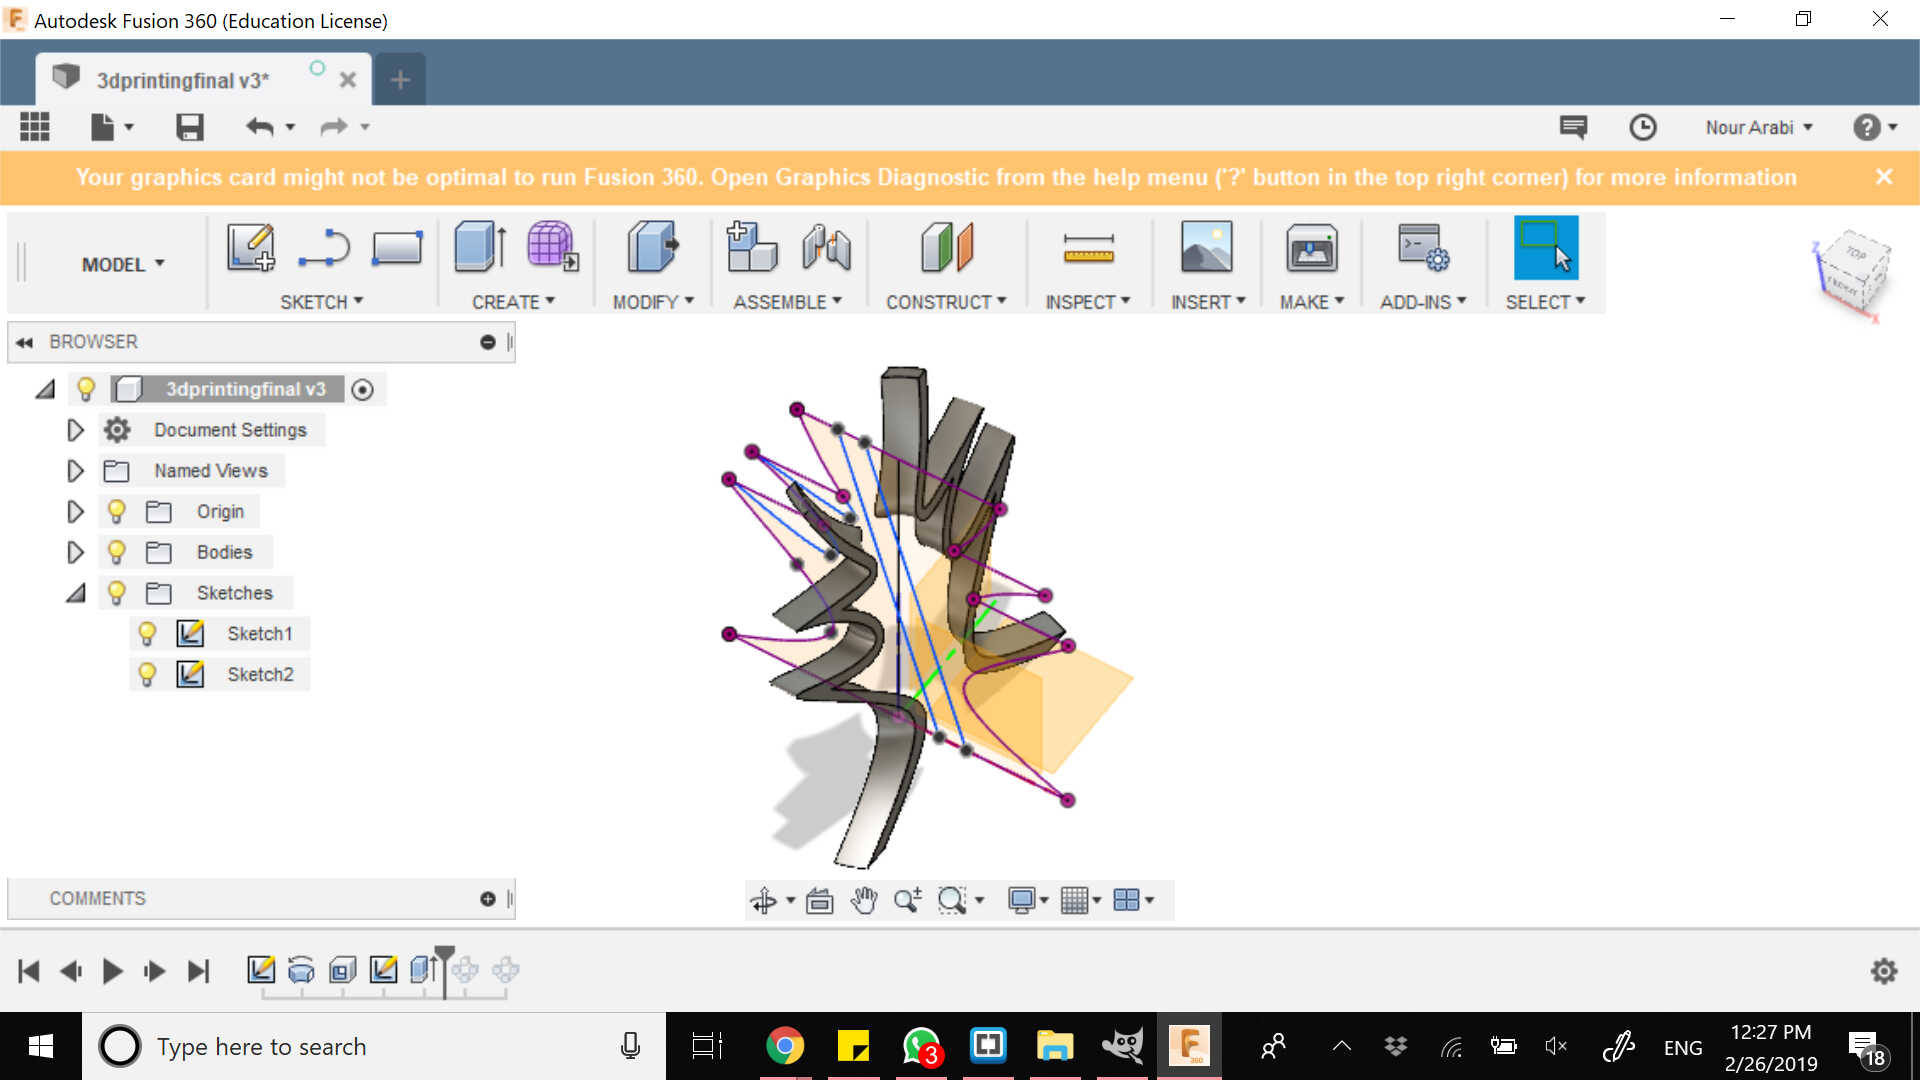Viewport: 1920px width, 1080px height.
Task: Select the Extrude tool icon
Action: [x=479, y=247]
